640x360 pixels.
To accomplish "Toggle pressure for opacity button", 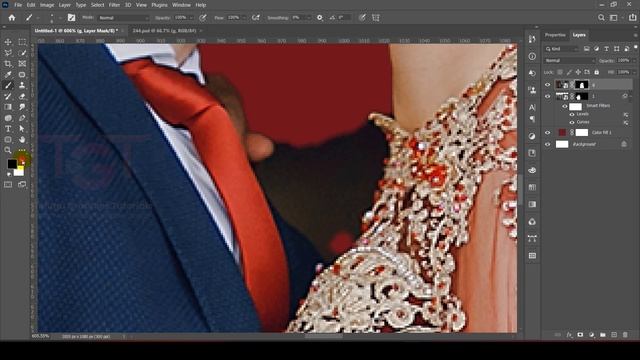I will click(203, 18).
